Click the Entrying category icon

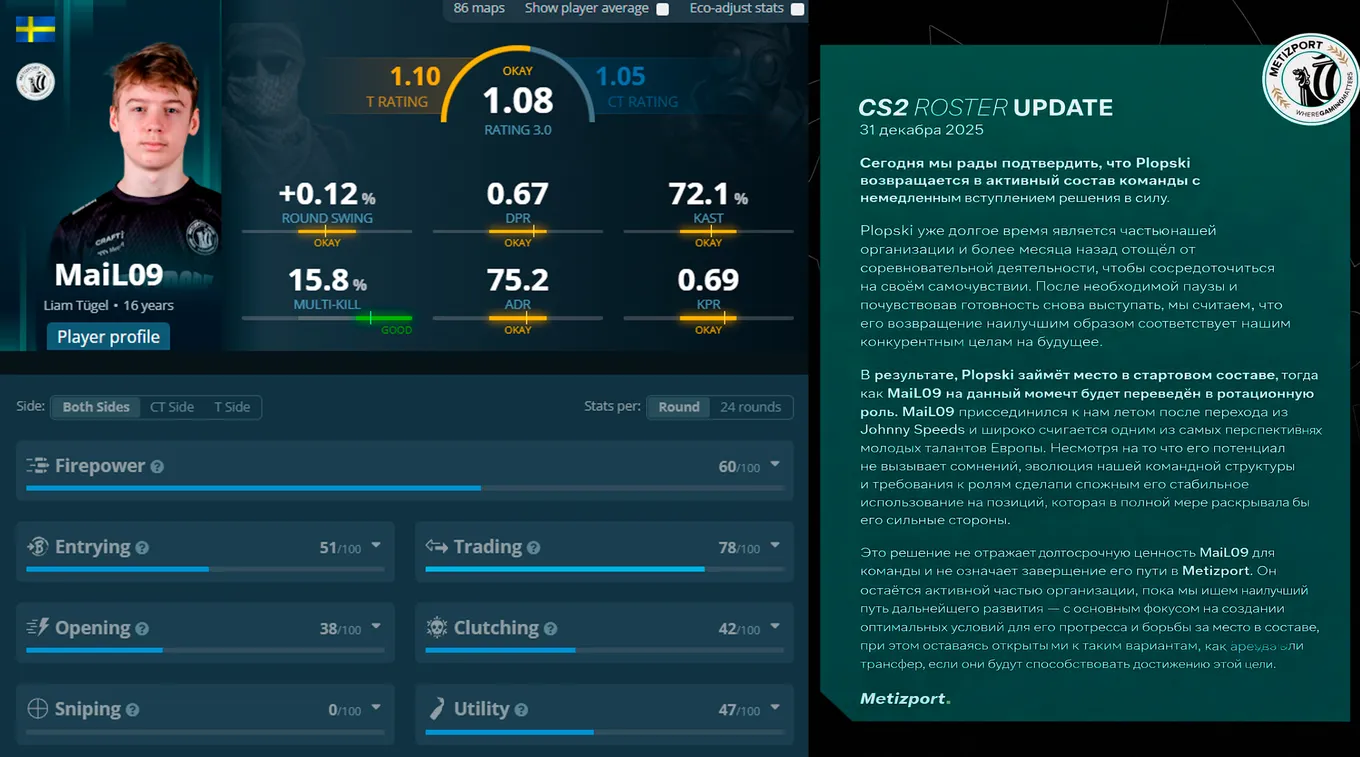pyautogui.click(x=38, y=547)
